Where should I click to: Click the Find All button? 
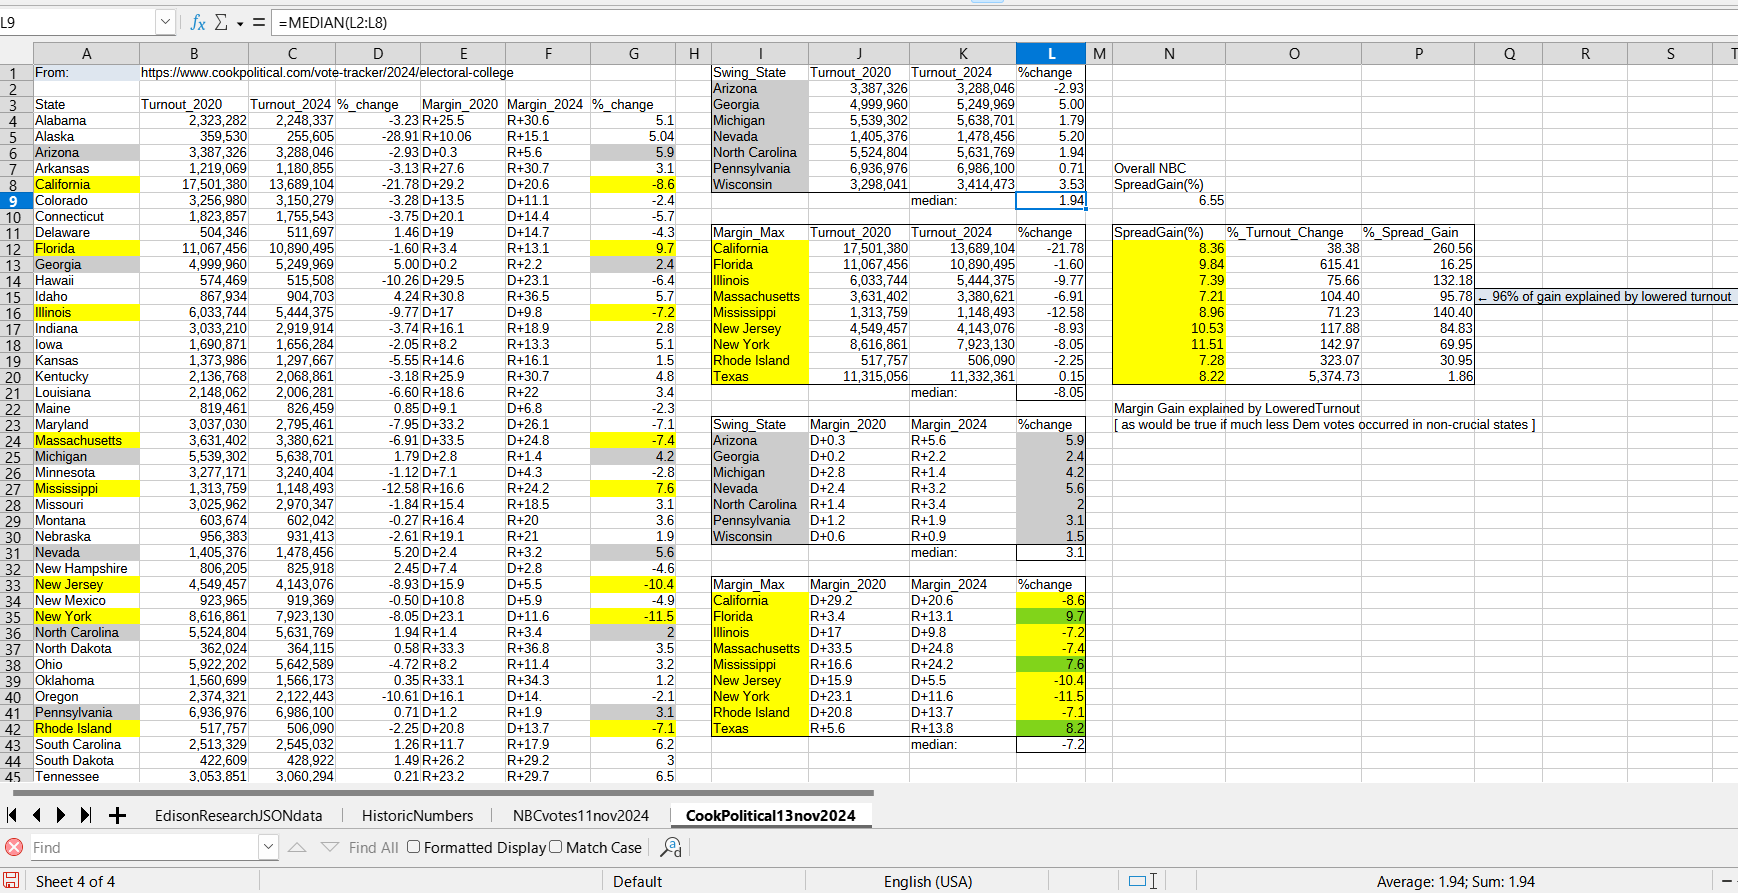[373, 847]
